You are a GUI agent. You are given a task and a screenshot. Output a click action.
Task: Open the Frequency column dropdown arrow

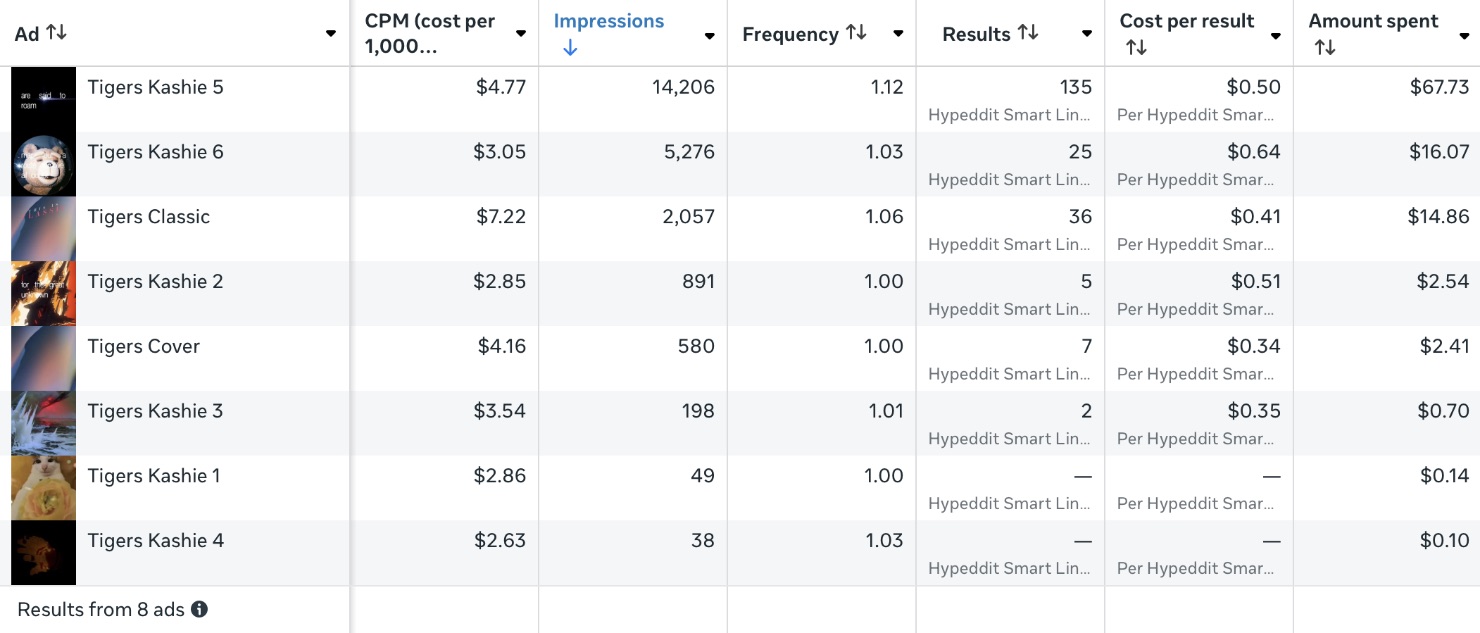click(898, 34)
